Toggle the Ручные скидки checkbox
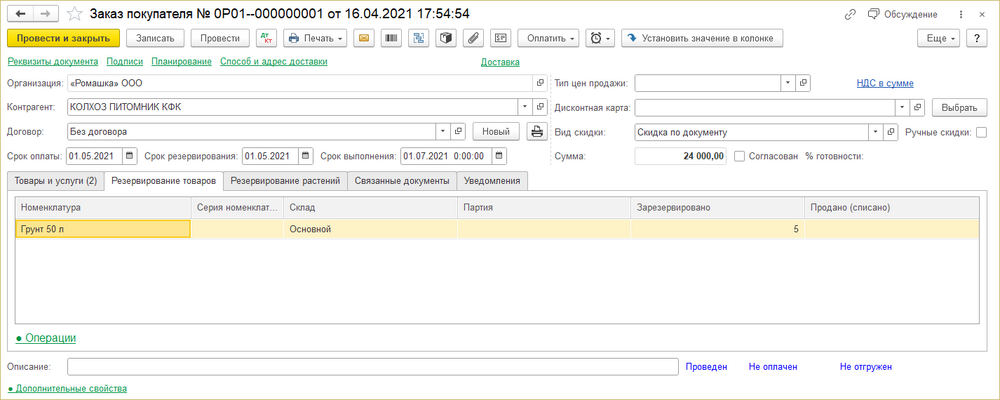The width and height of the screenshot is (1000, 400). 981,132
